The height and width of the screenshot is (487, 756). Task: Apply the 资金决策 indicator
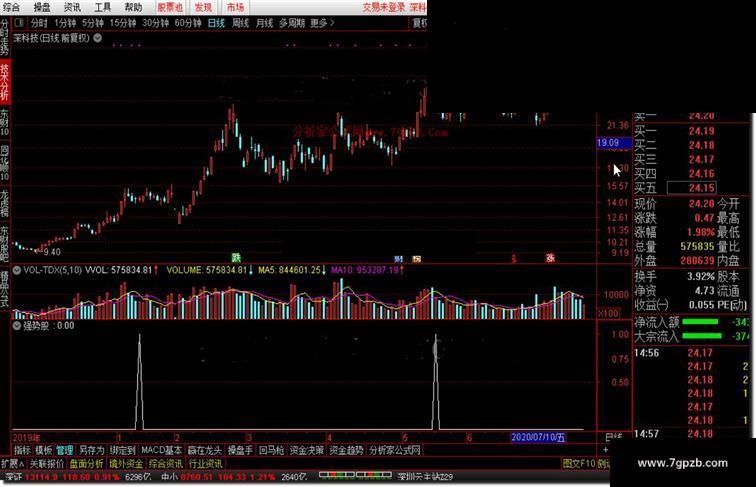pos(307,450)
